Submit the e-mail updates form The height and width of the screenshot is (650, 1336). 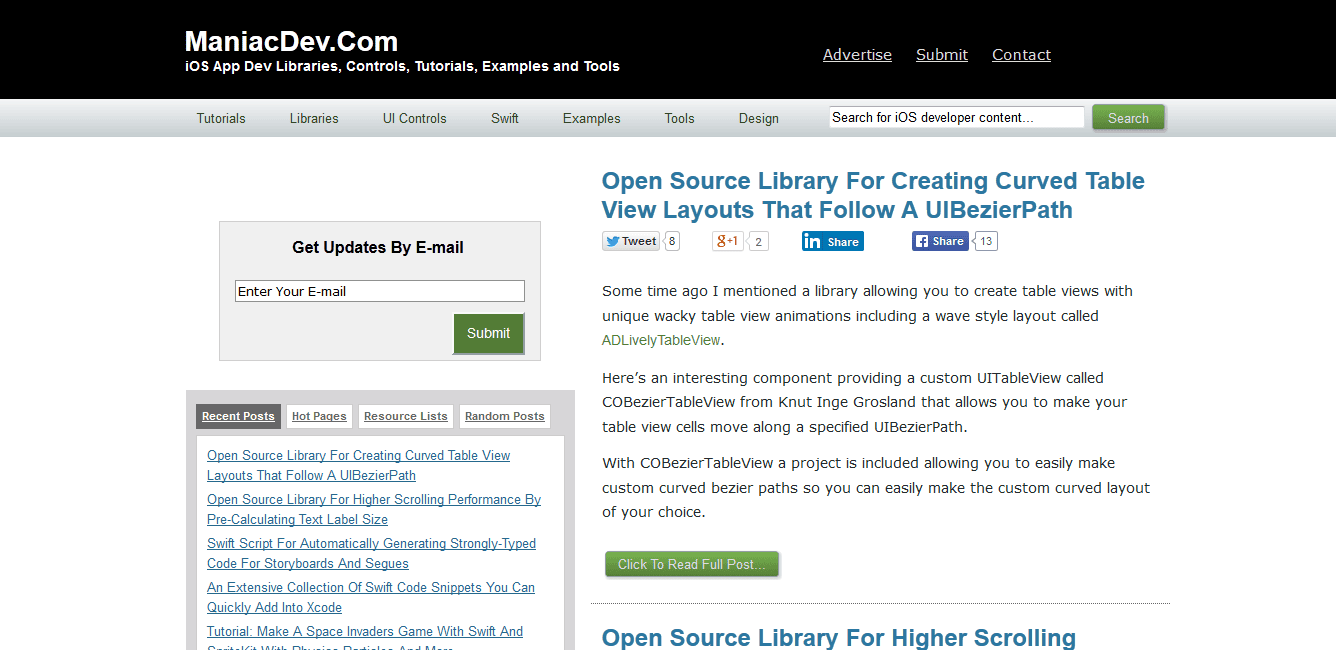pyautogui.click(x=488, y=333)
